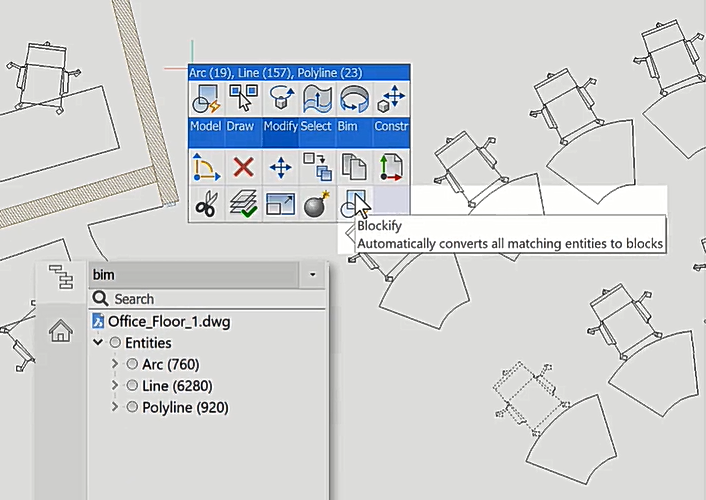Click the page icon with green and red axes

point(391,167)
